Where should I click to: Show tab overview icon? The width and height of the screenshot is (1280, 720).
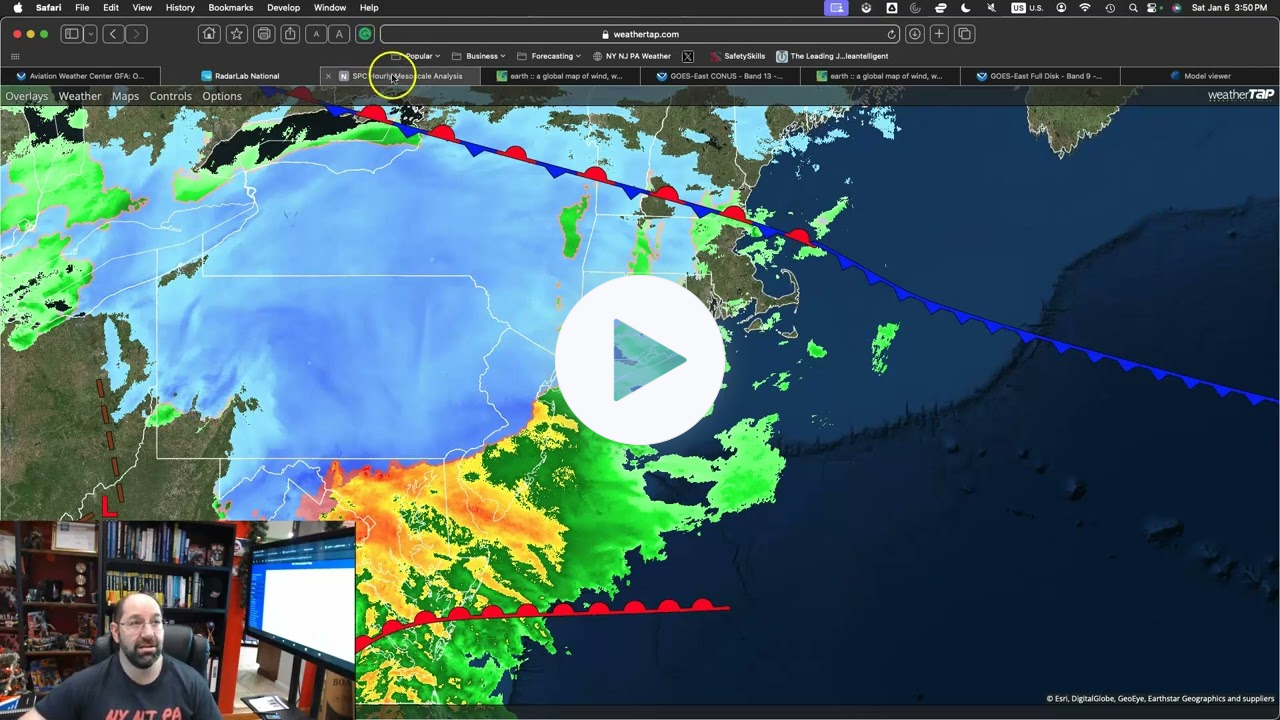964,34
